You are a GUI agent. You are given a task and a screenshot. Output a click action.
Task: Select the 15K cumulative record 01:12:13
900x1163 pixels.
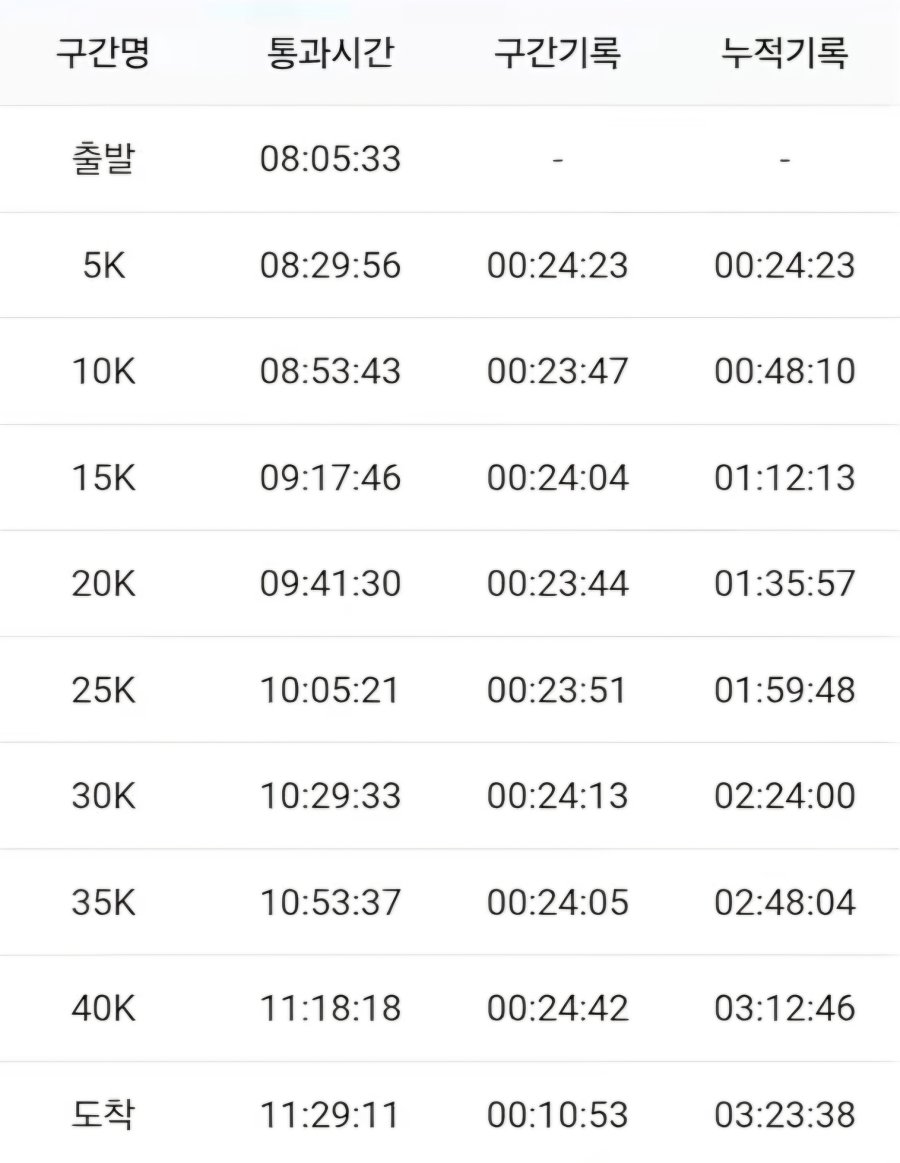coord(785,477)
